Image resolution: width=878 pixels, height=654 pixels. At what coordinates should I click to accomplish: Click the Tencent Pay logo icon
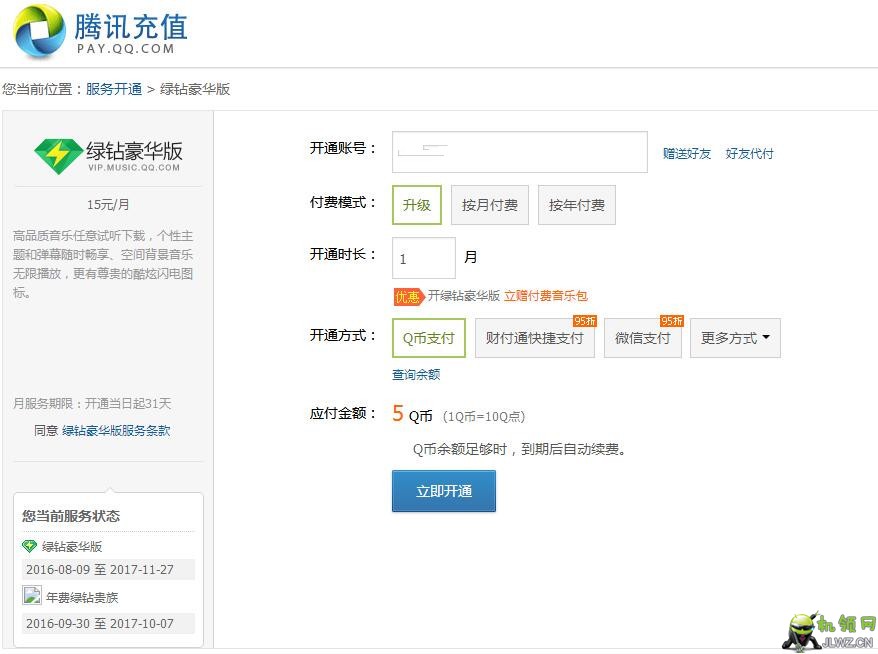pyautogui.click(x=39, y=32)
